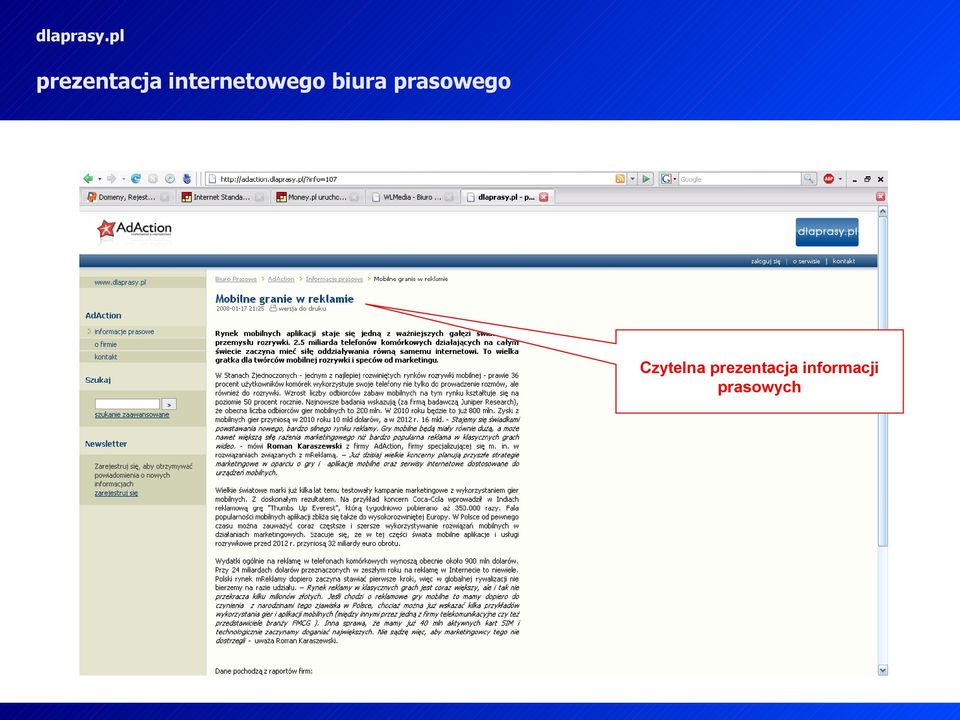960x720 pixels.
Task: Click the address bar showing adaction.dlaprasy.pl
Action: (x=410, y=179)
